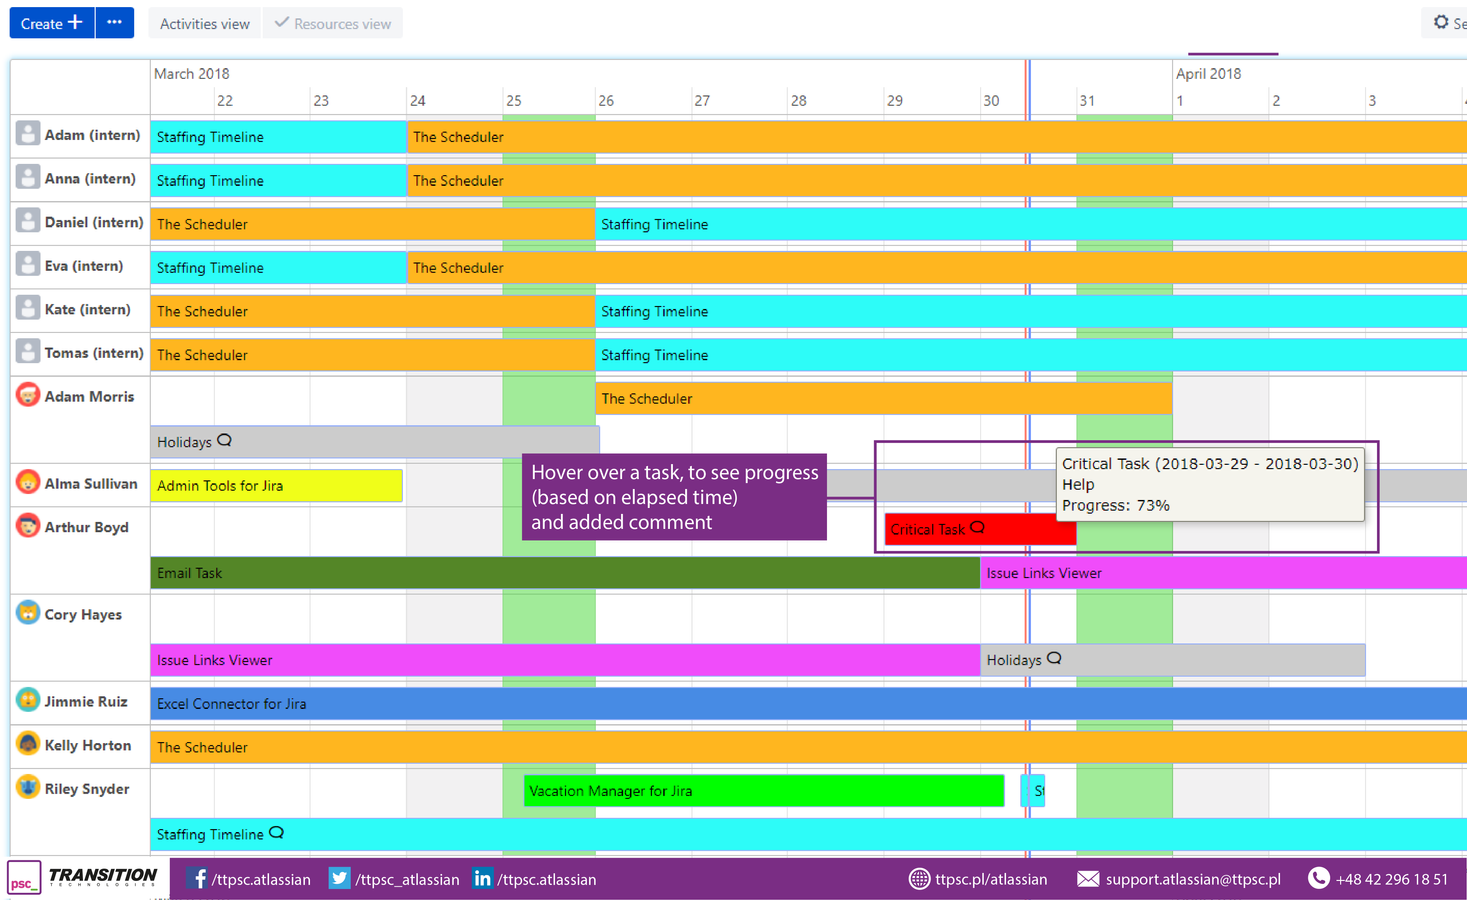
Task: Click Alma Sullivan avatar icon
Action: click(28, 482)
